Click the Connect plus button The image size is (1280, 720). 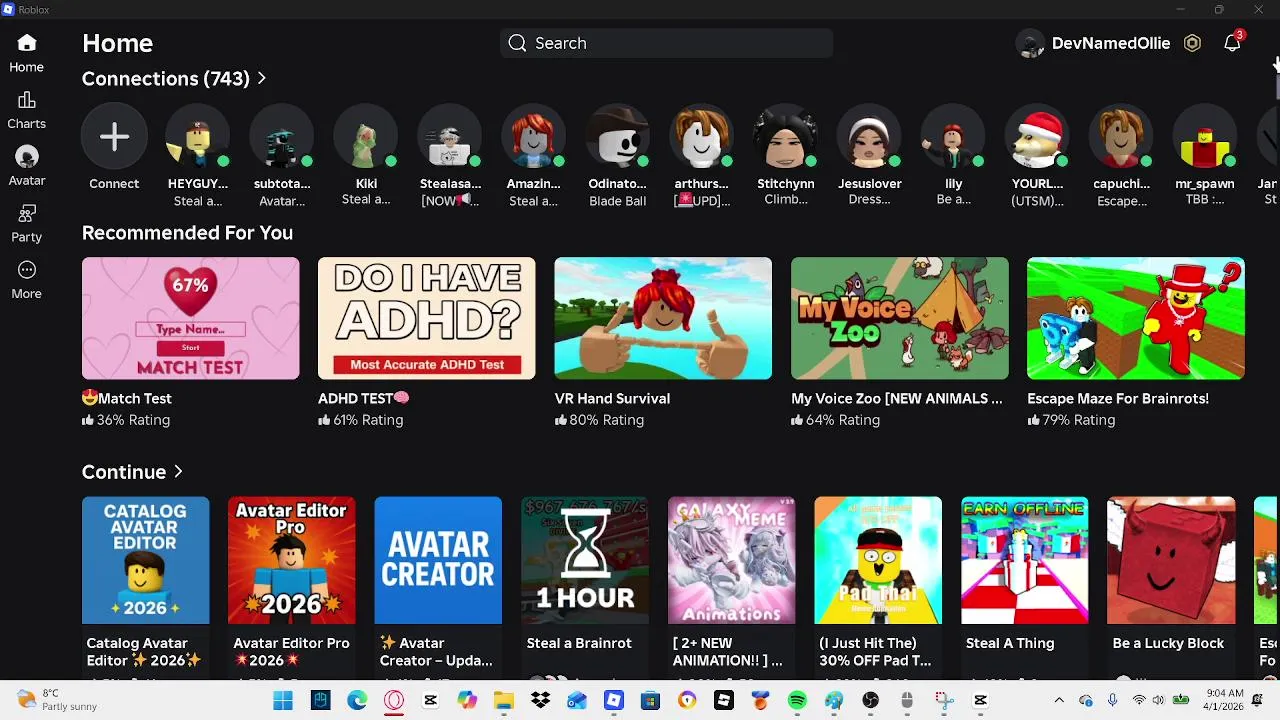[114, 137]
